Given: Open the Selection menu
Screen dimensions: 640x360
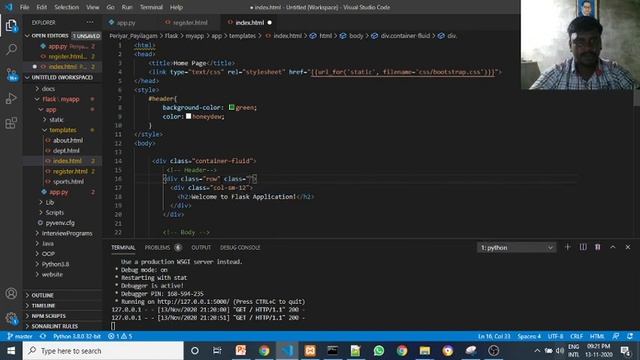Looking at the screenshot, I should 67,7.
